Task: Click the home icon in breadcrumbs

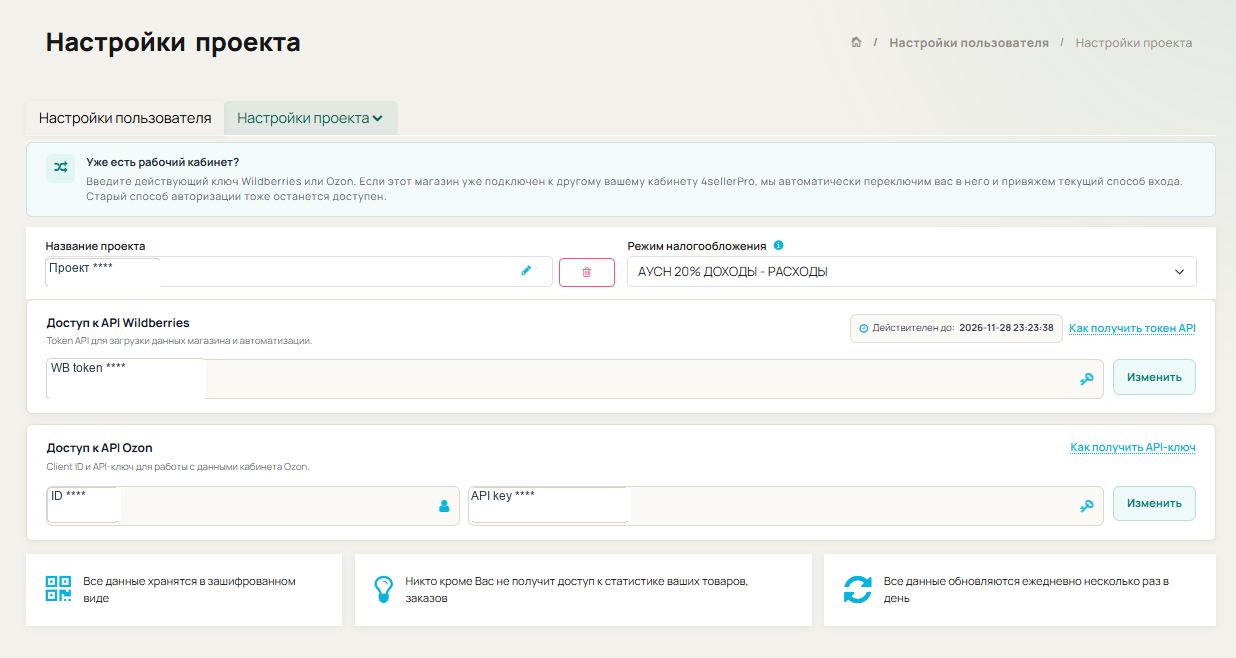Action: tap(856, 42)
